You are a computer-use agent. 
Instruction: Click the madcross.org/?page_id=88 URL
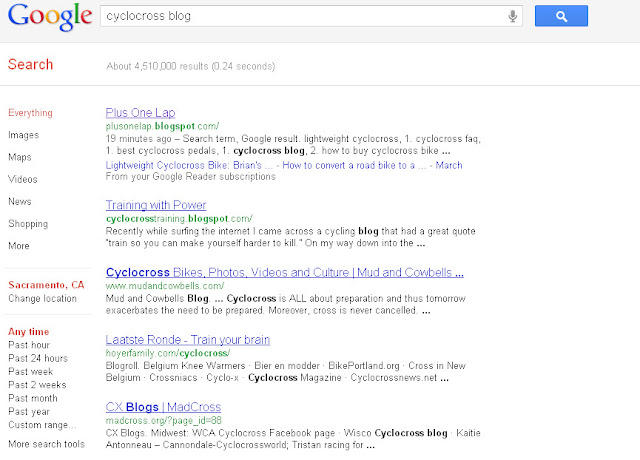[164, 420]
